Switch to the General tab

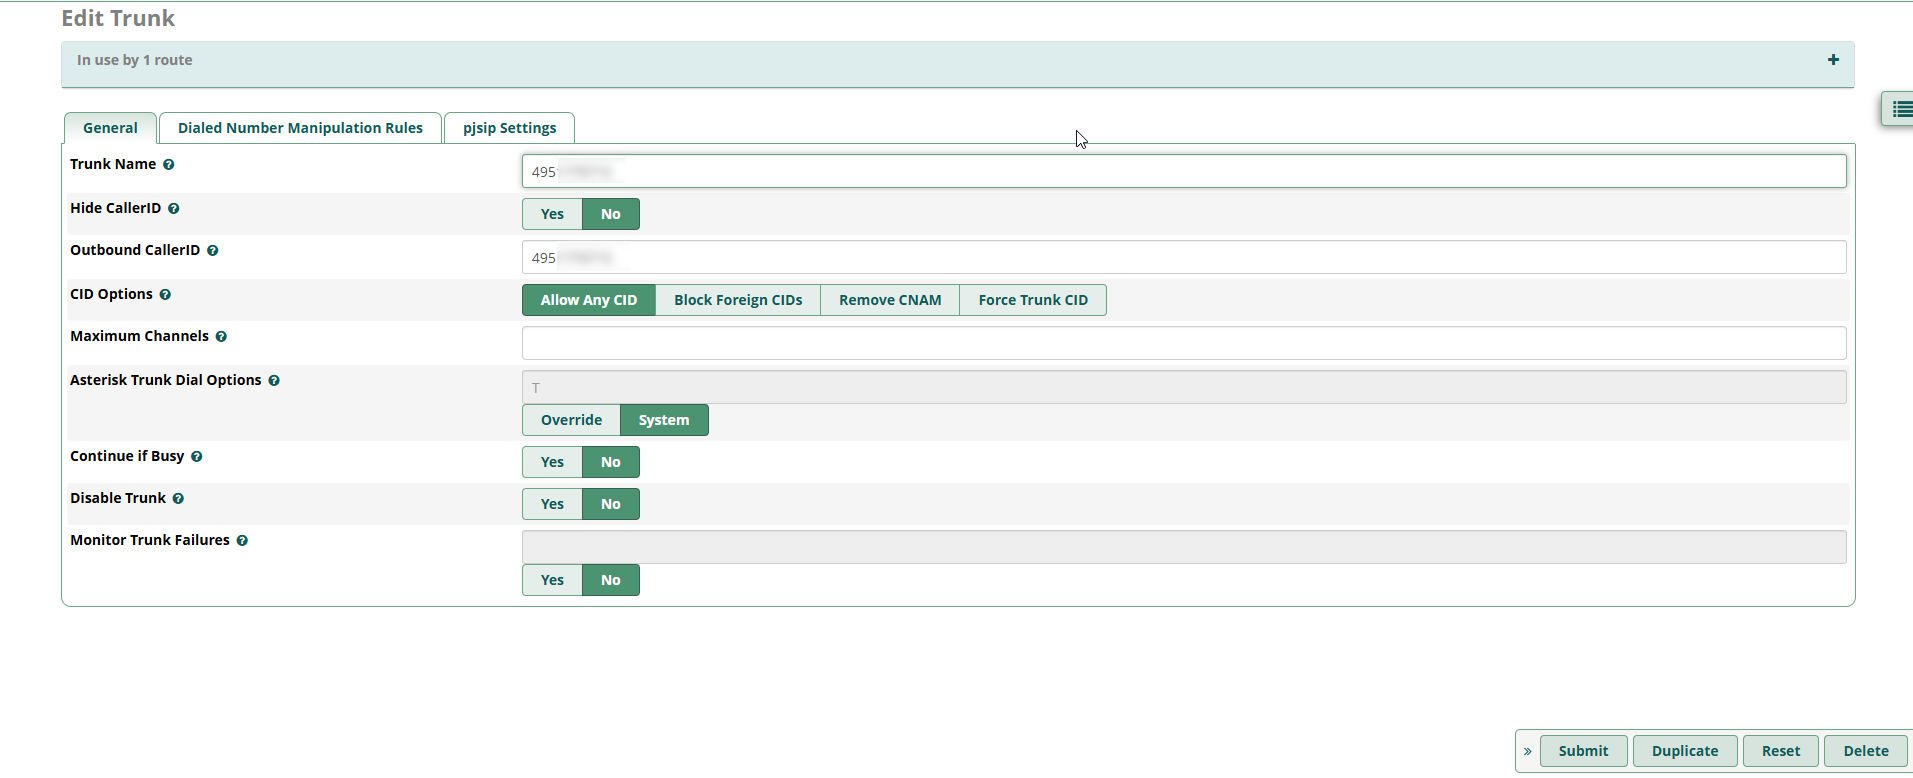point(110,128)
